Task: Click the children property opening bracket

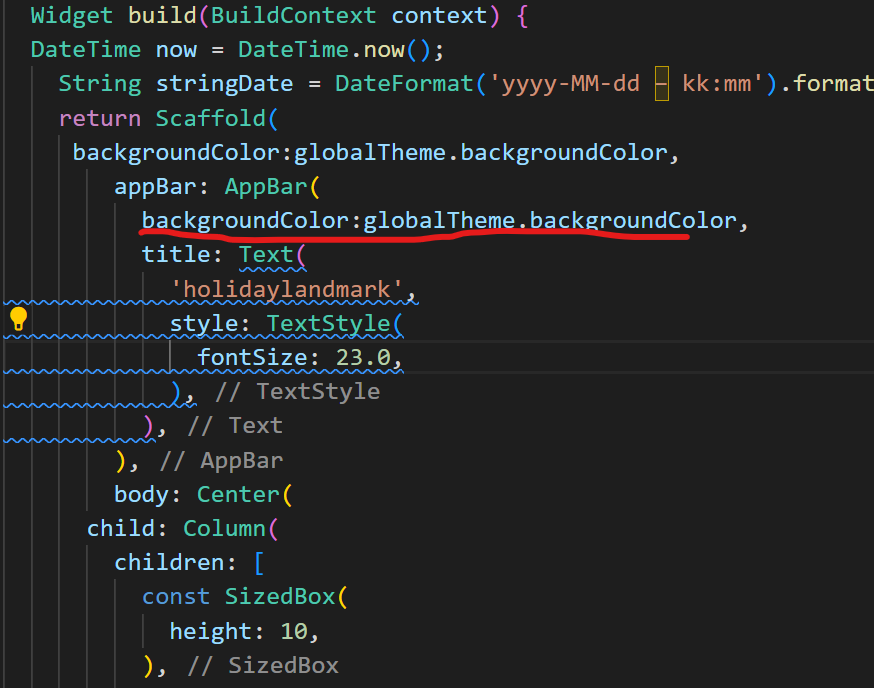Action: [x=258, y=562]
